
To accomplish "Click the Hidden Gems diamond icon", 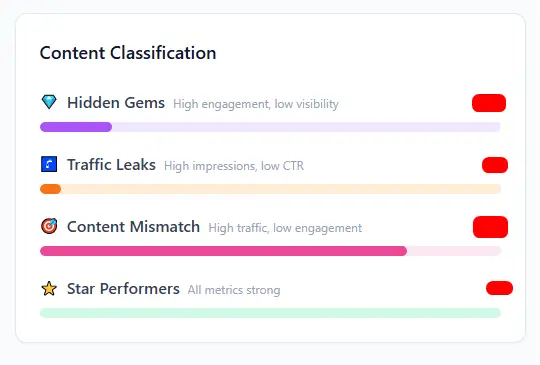I will 49,102.
